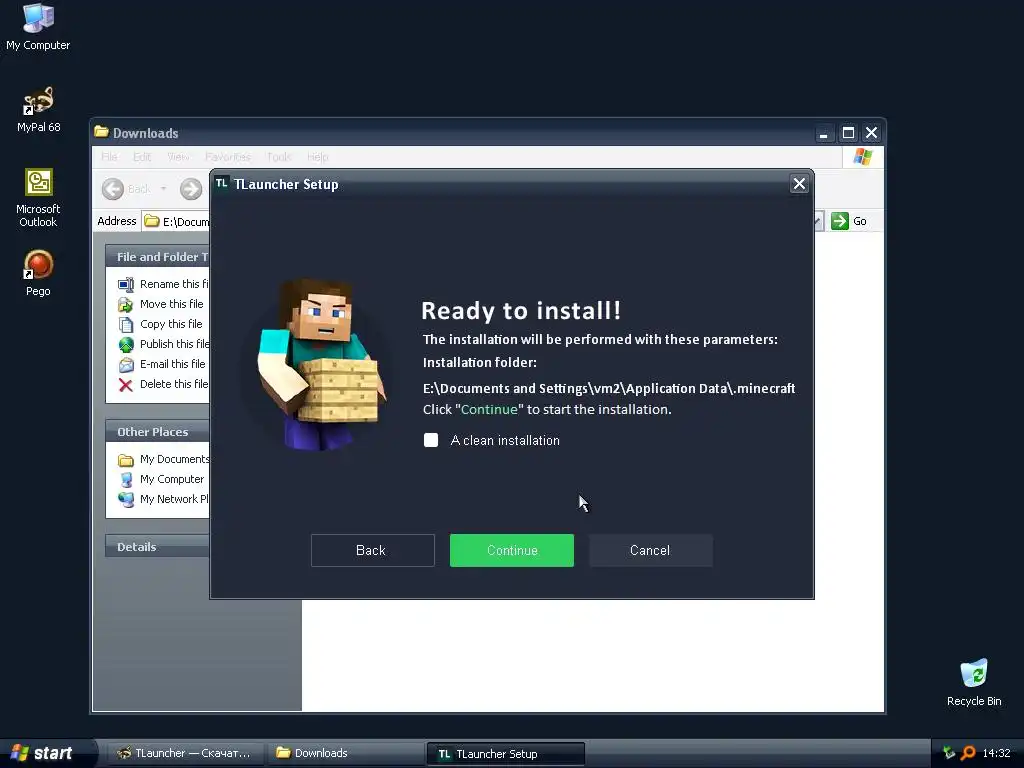Click the Ready to install! heading
1024x768 pixels.
click(x=521, y=311)
